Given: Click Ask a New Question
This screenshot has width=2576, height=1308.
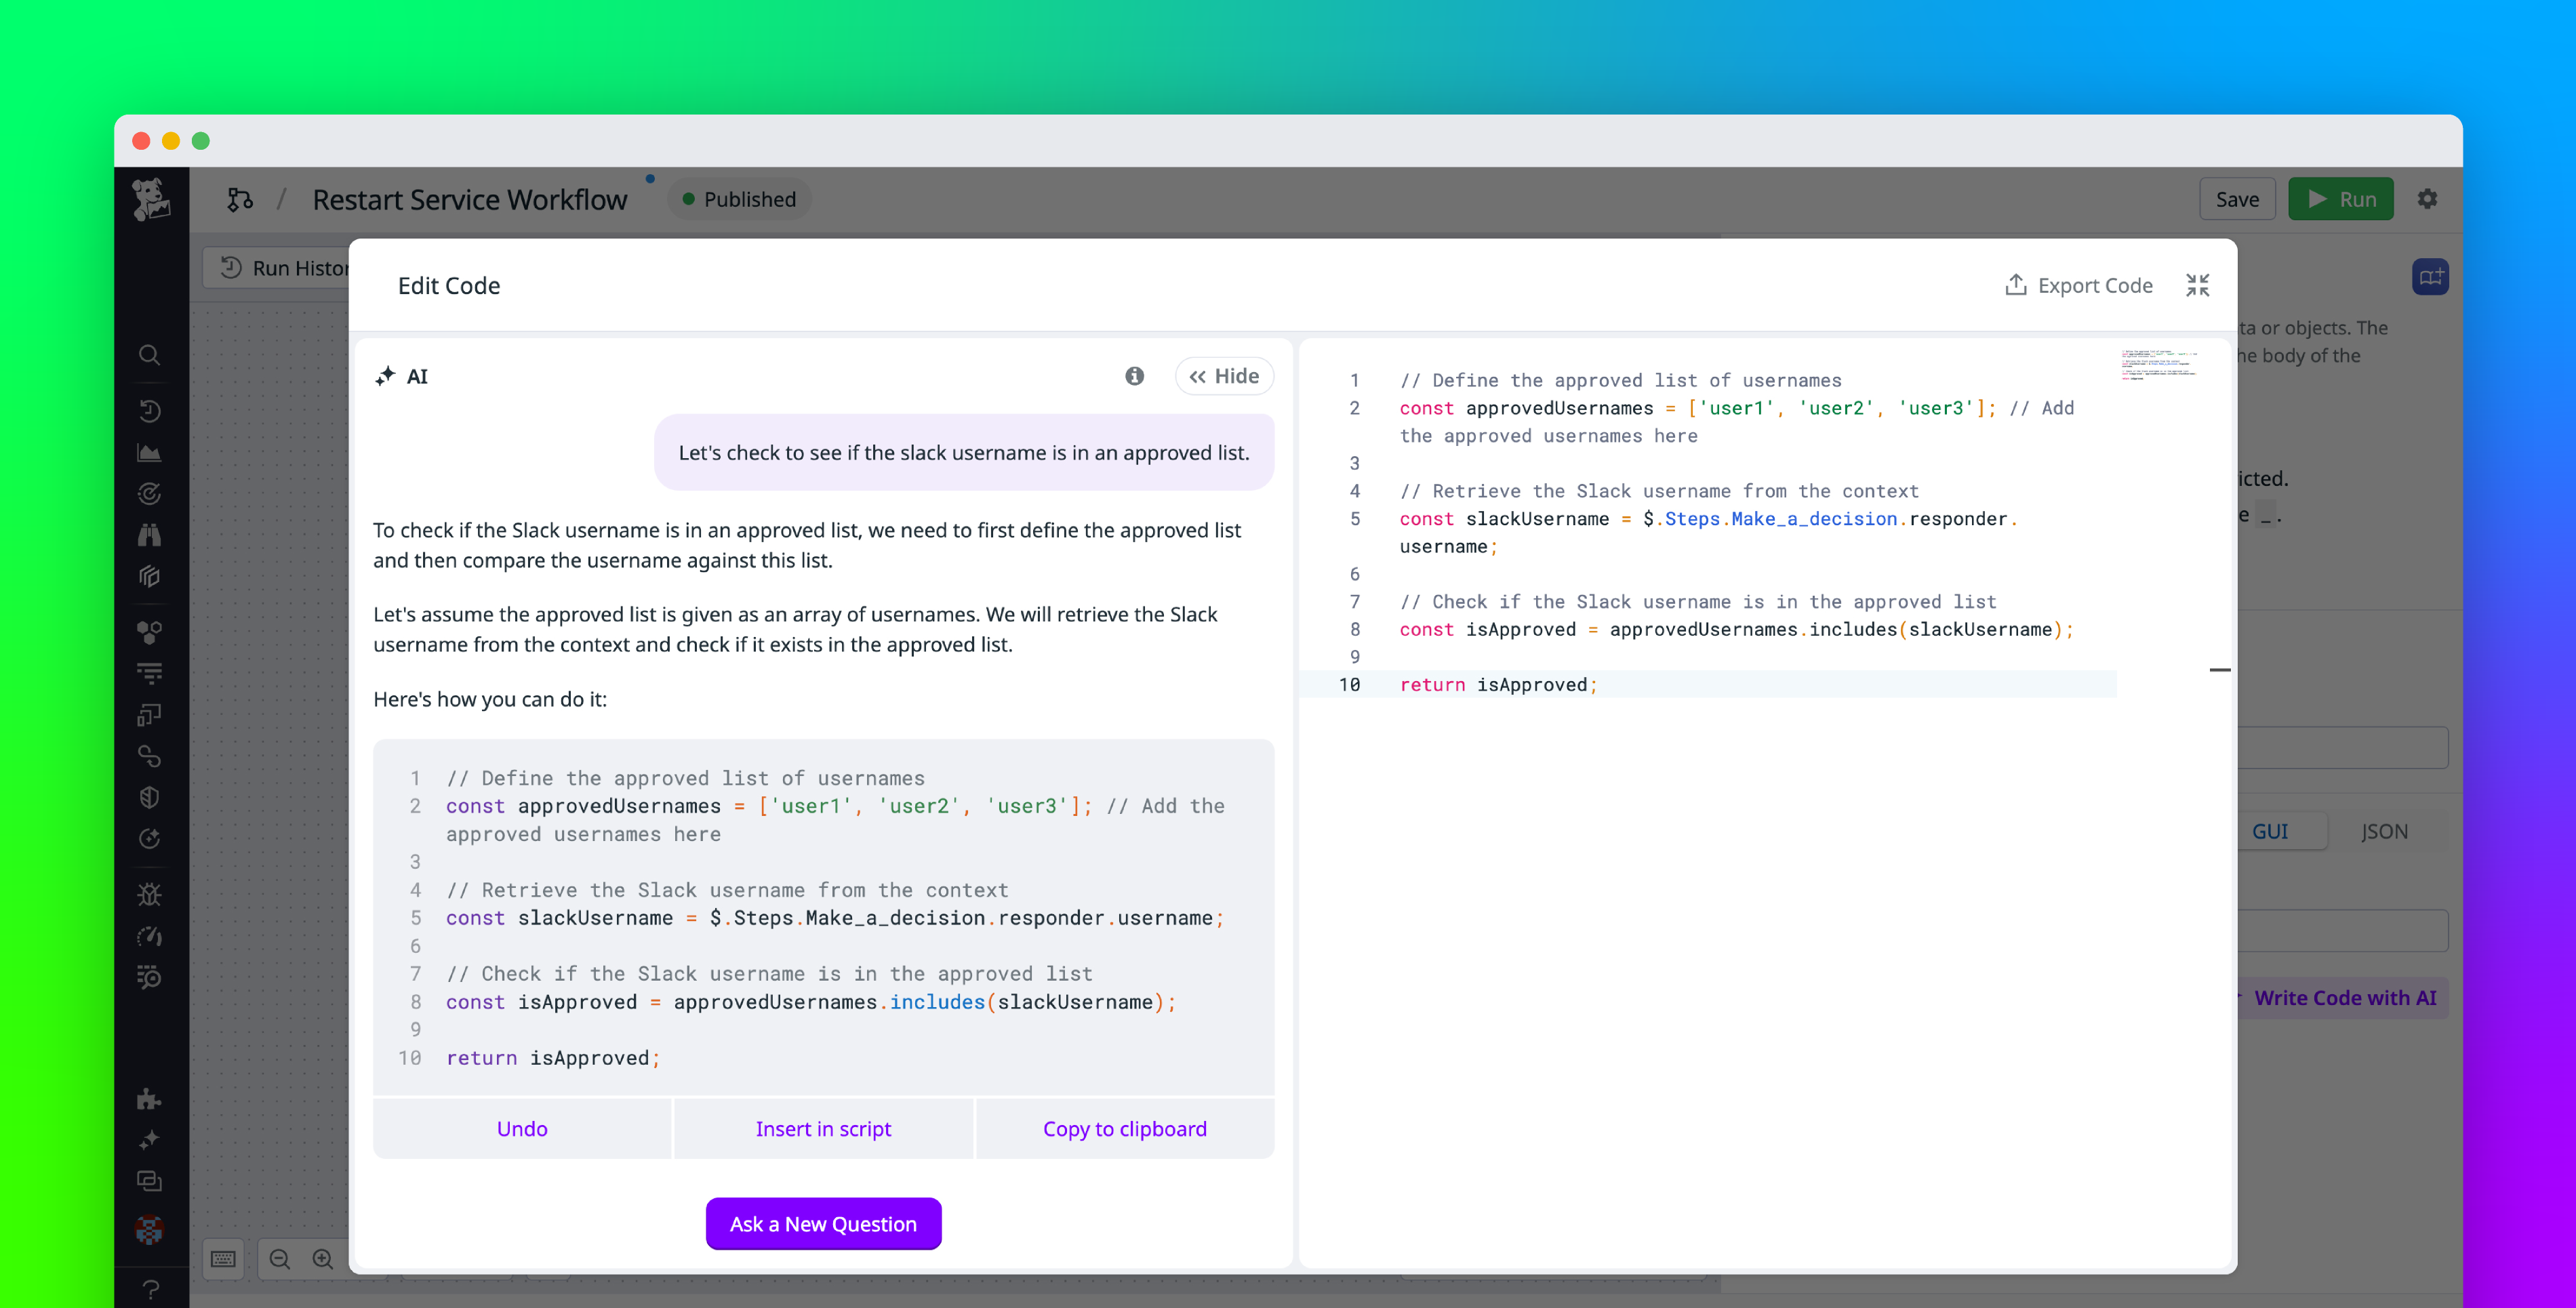Looking at the screenshot, I should tap(823, 1223).
